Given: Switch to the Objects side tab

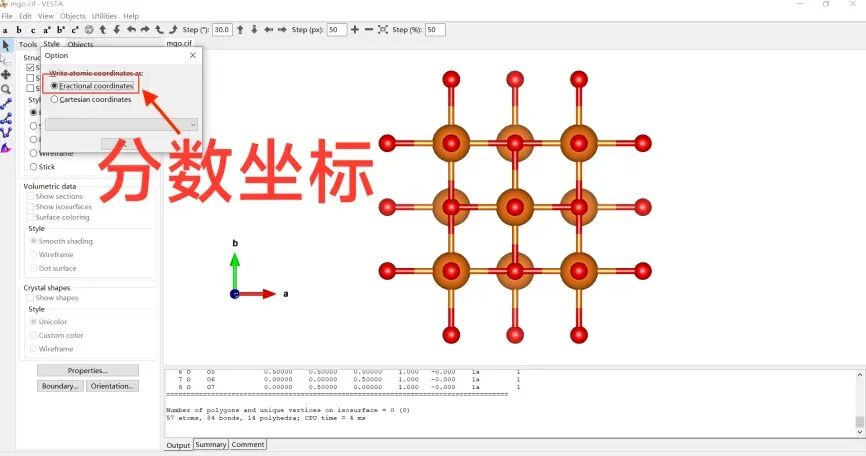Looking at the screenshot, I should click(x=80, y=44).
